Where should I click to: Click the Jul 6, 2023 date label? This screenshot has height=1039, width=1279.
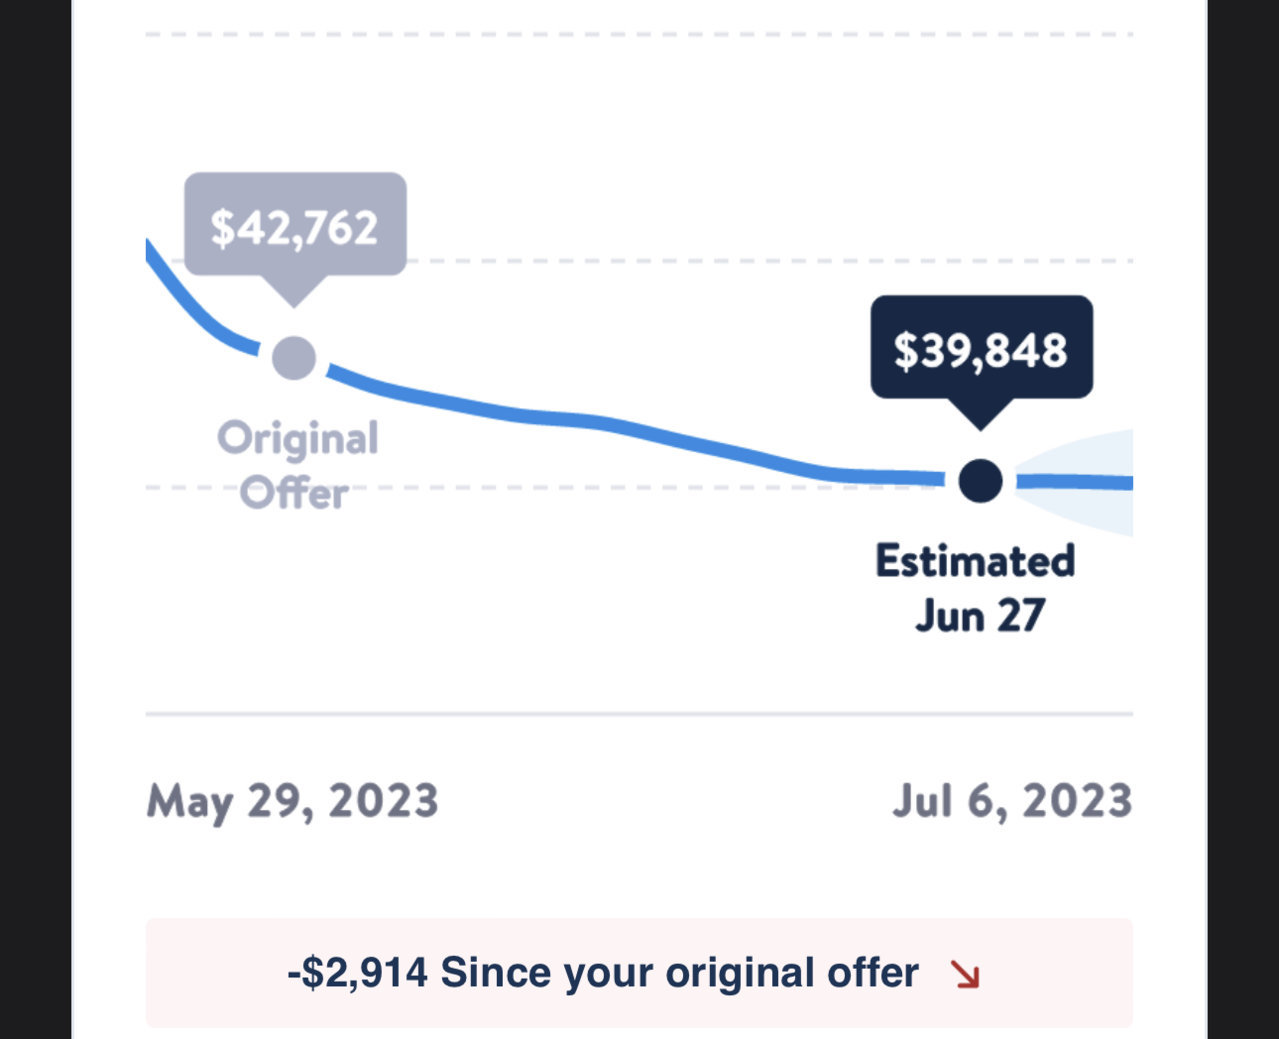pos(1012,802)
